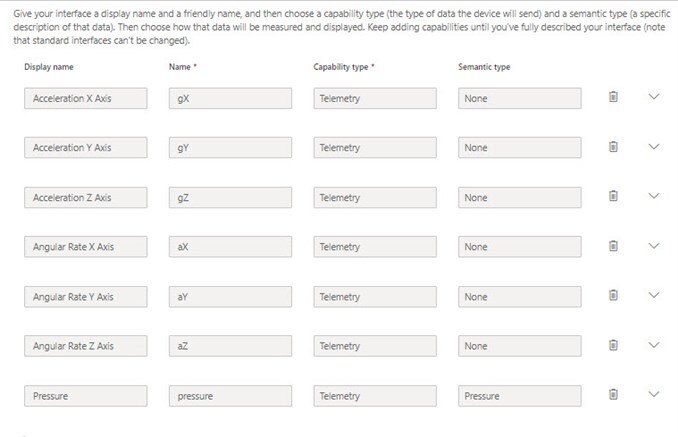678x437 pixels.
Task: Delete the Angular Rate Z Axis capability
Action: [x=613, y=345]
